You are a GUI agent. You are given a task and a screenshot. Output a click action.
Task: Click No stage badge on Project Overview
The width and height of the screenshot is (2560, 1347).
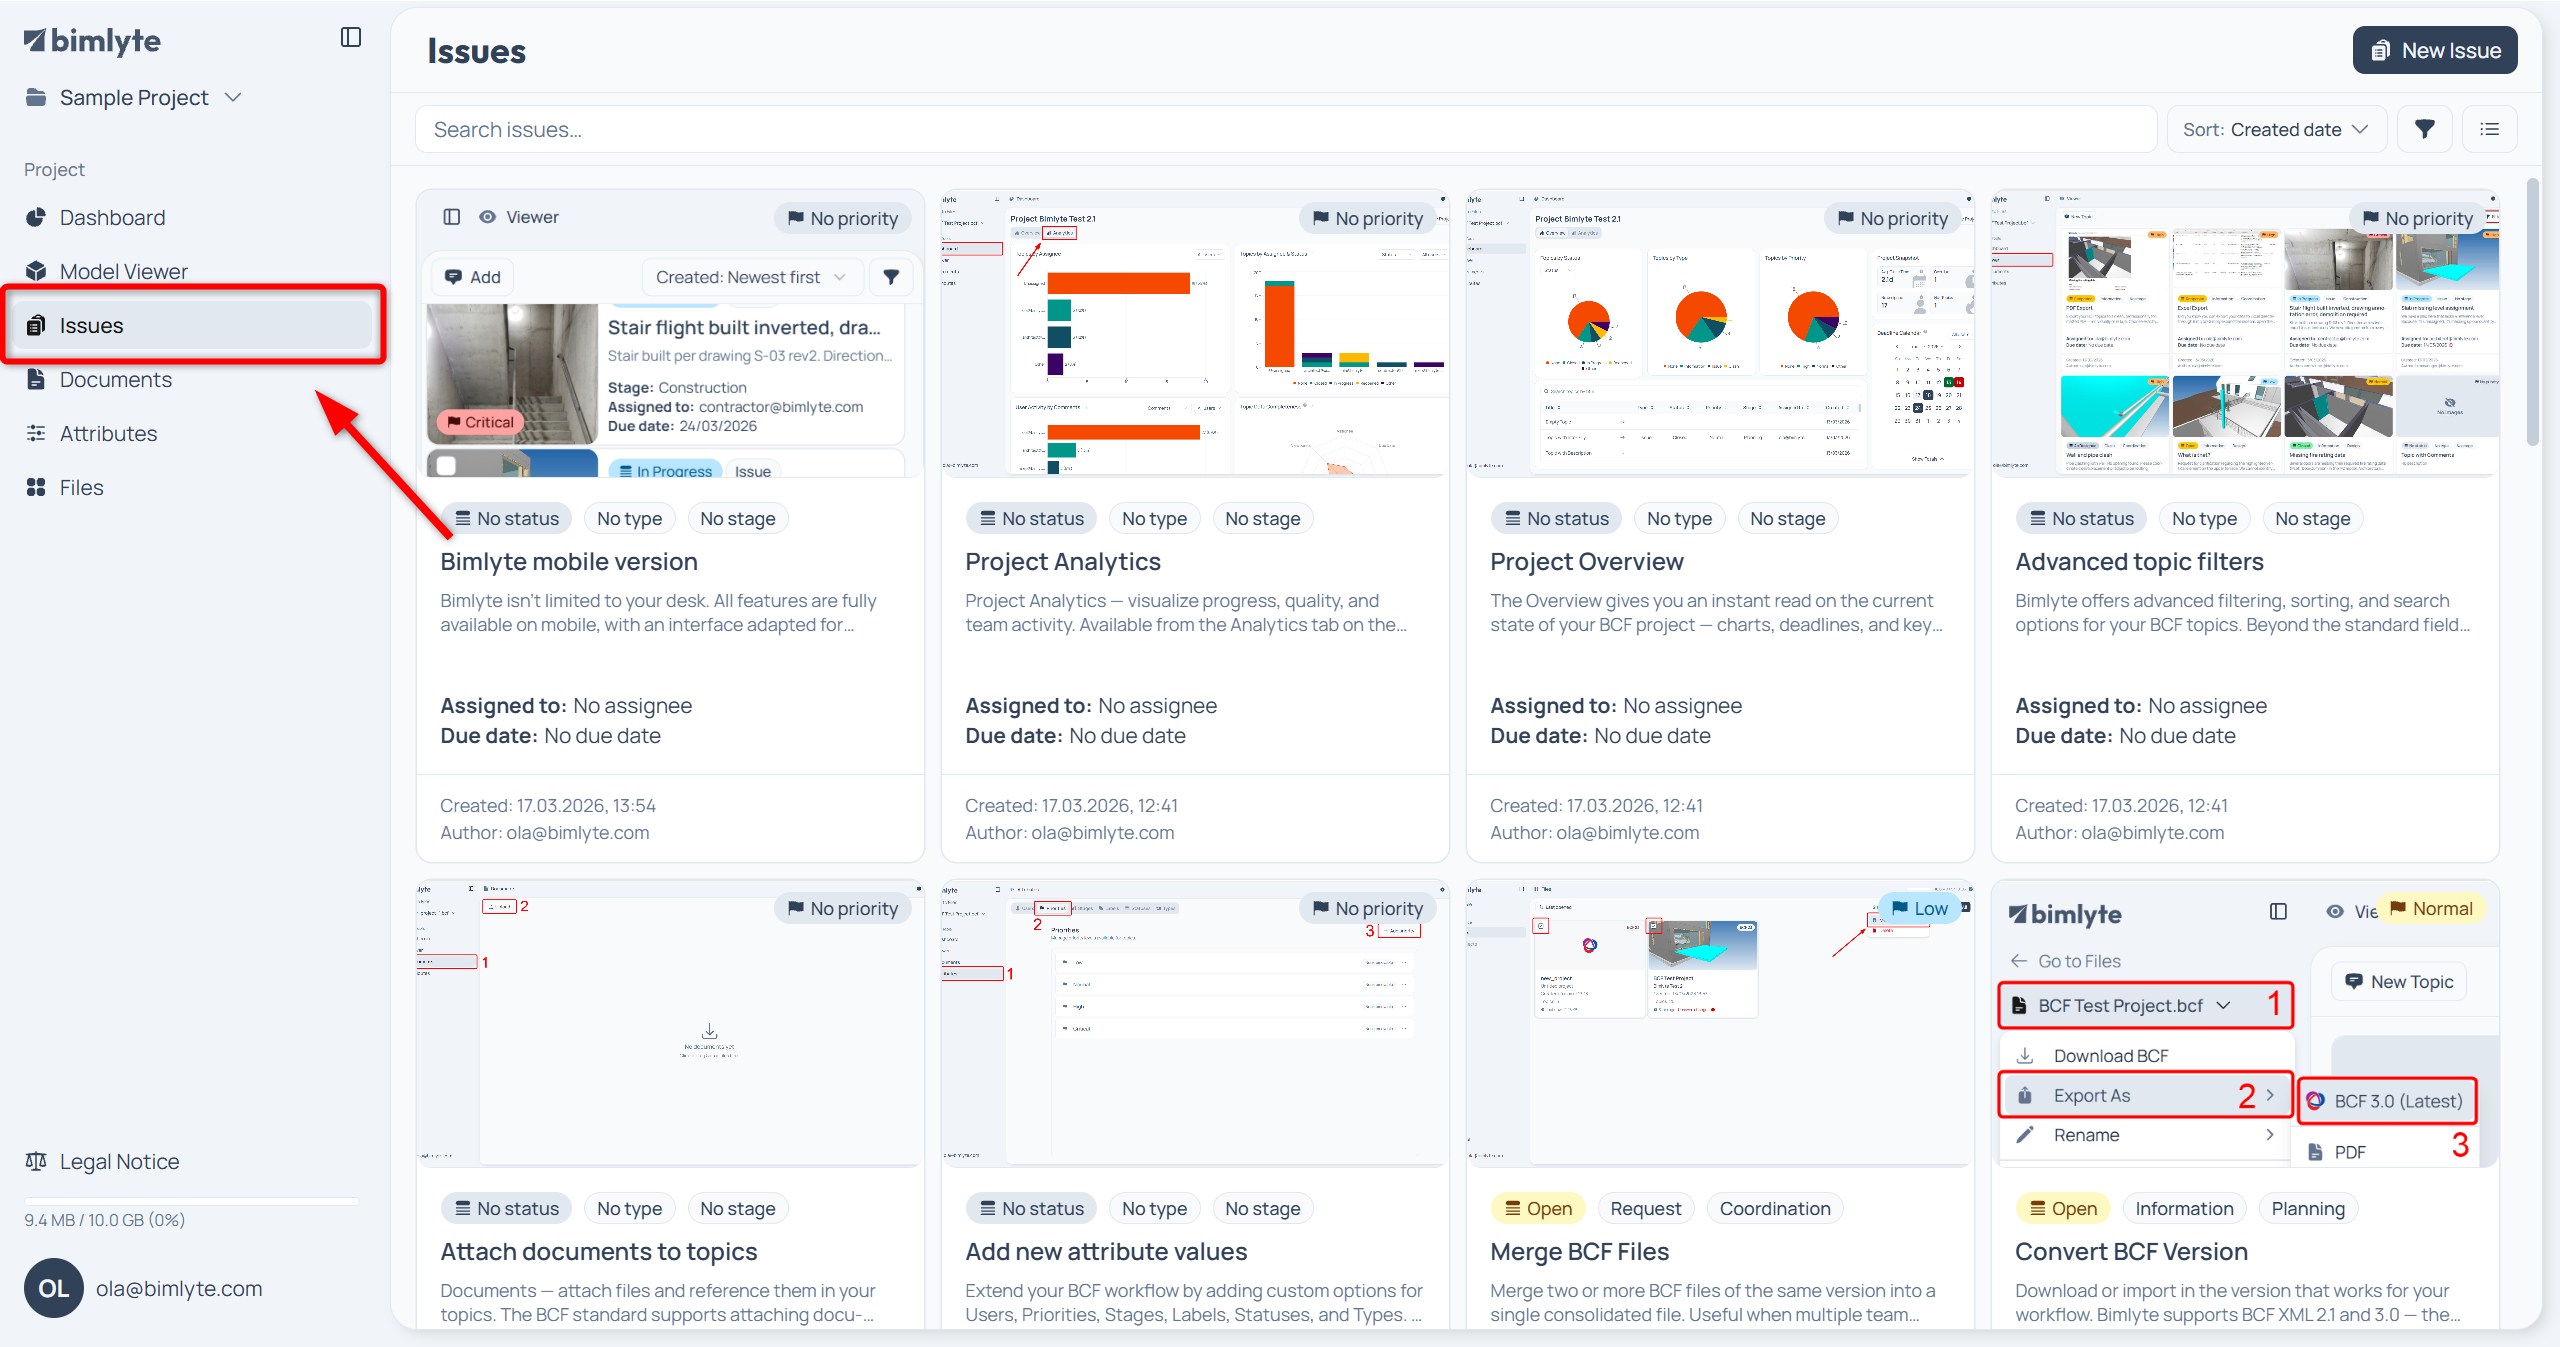point(1787,519)
